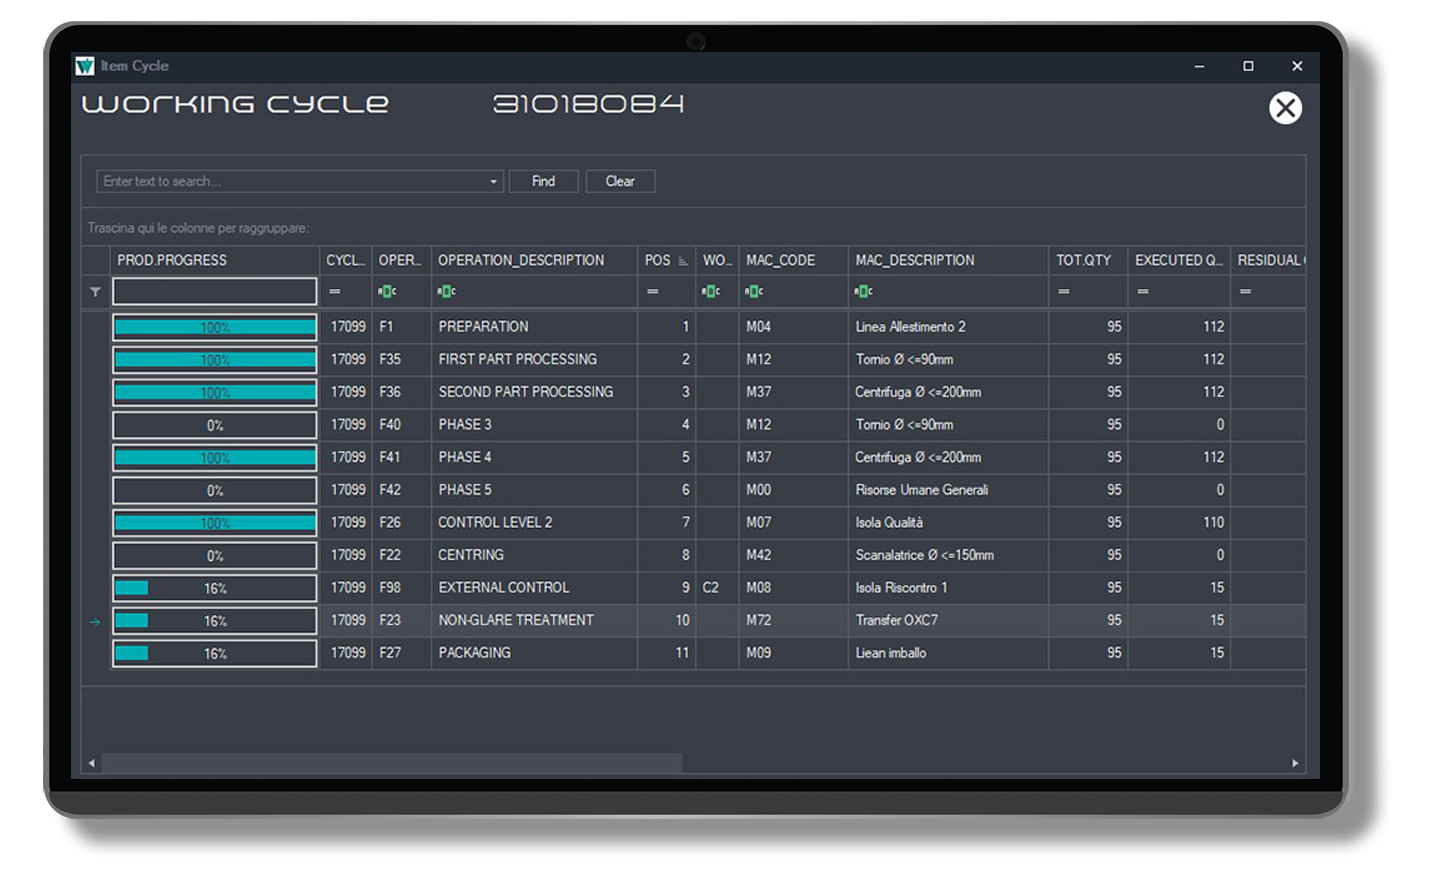The height and width of the screenshot is (873, 1429).
Task: Select the FIRST PART PROCESSING cell
Action: click(x=534, y=359)
